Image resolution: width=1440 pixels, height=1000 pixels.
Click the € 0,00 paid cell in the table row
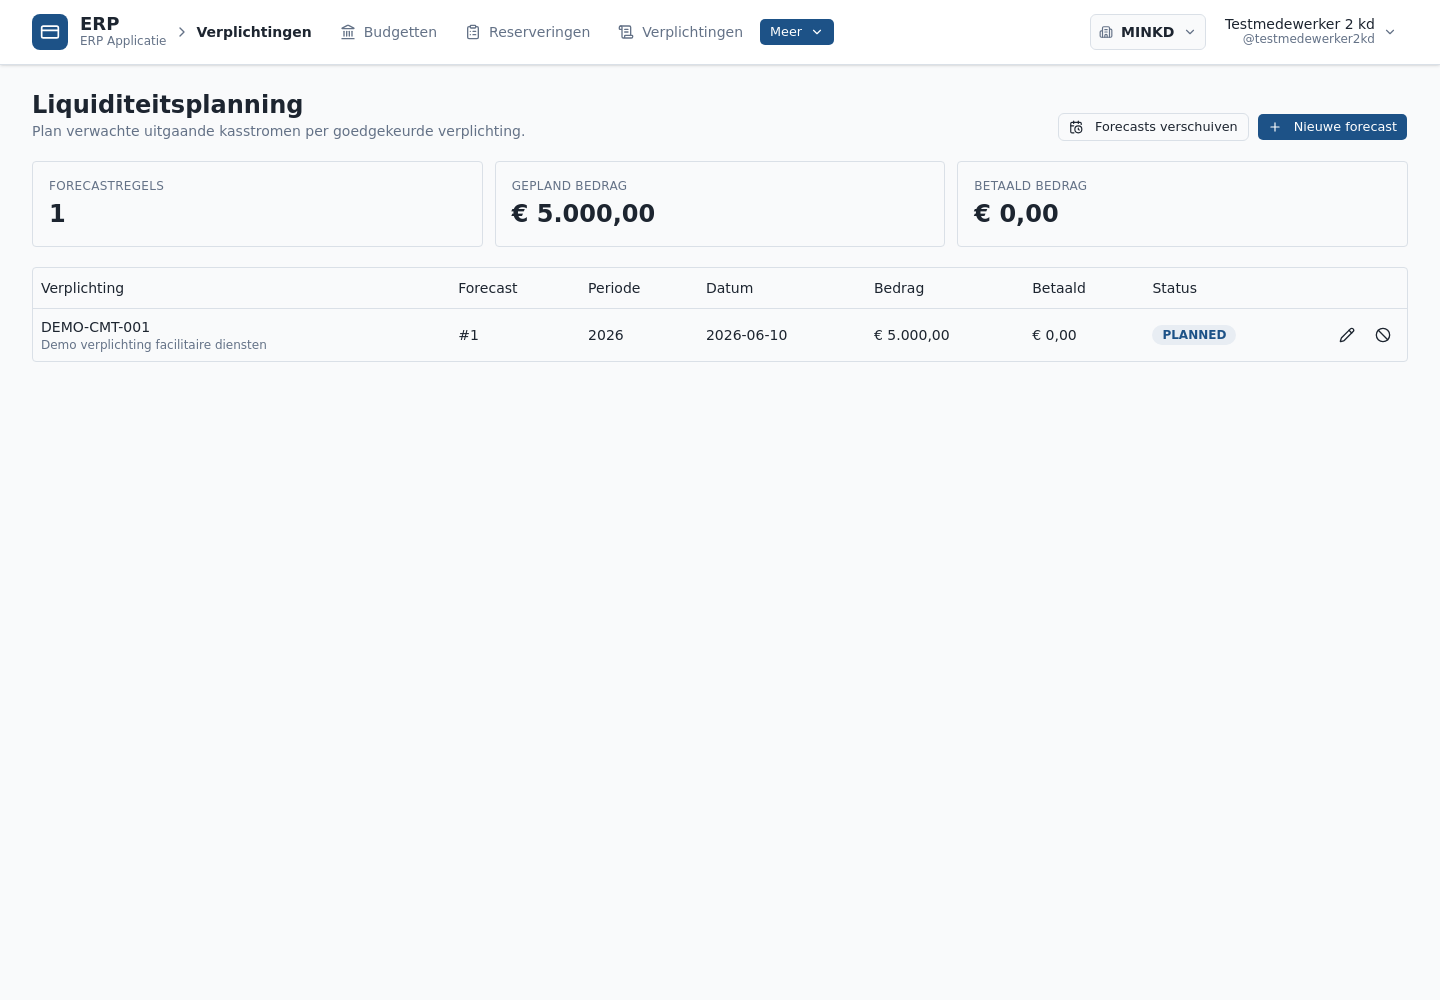point(1054,335)
